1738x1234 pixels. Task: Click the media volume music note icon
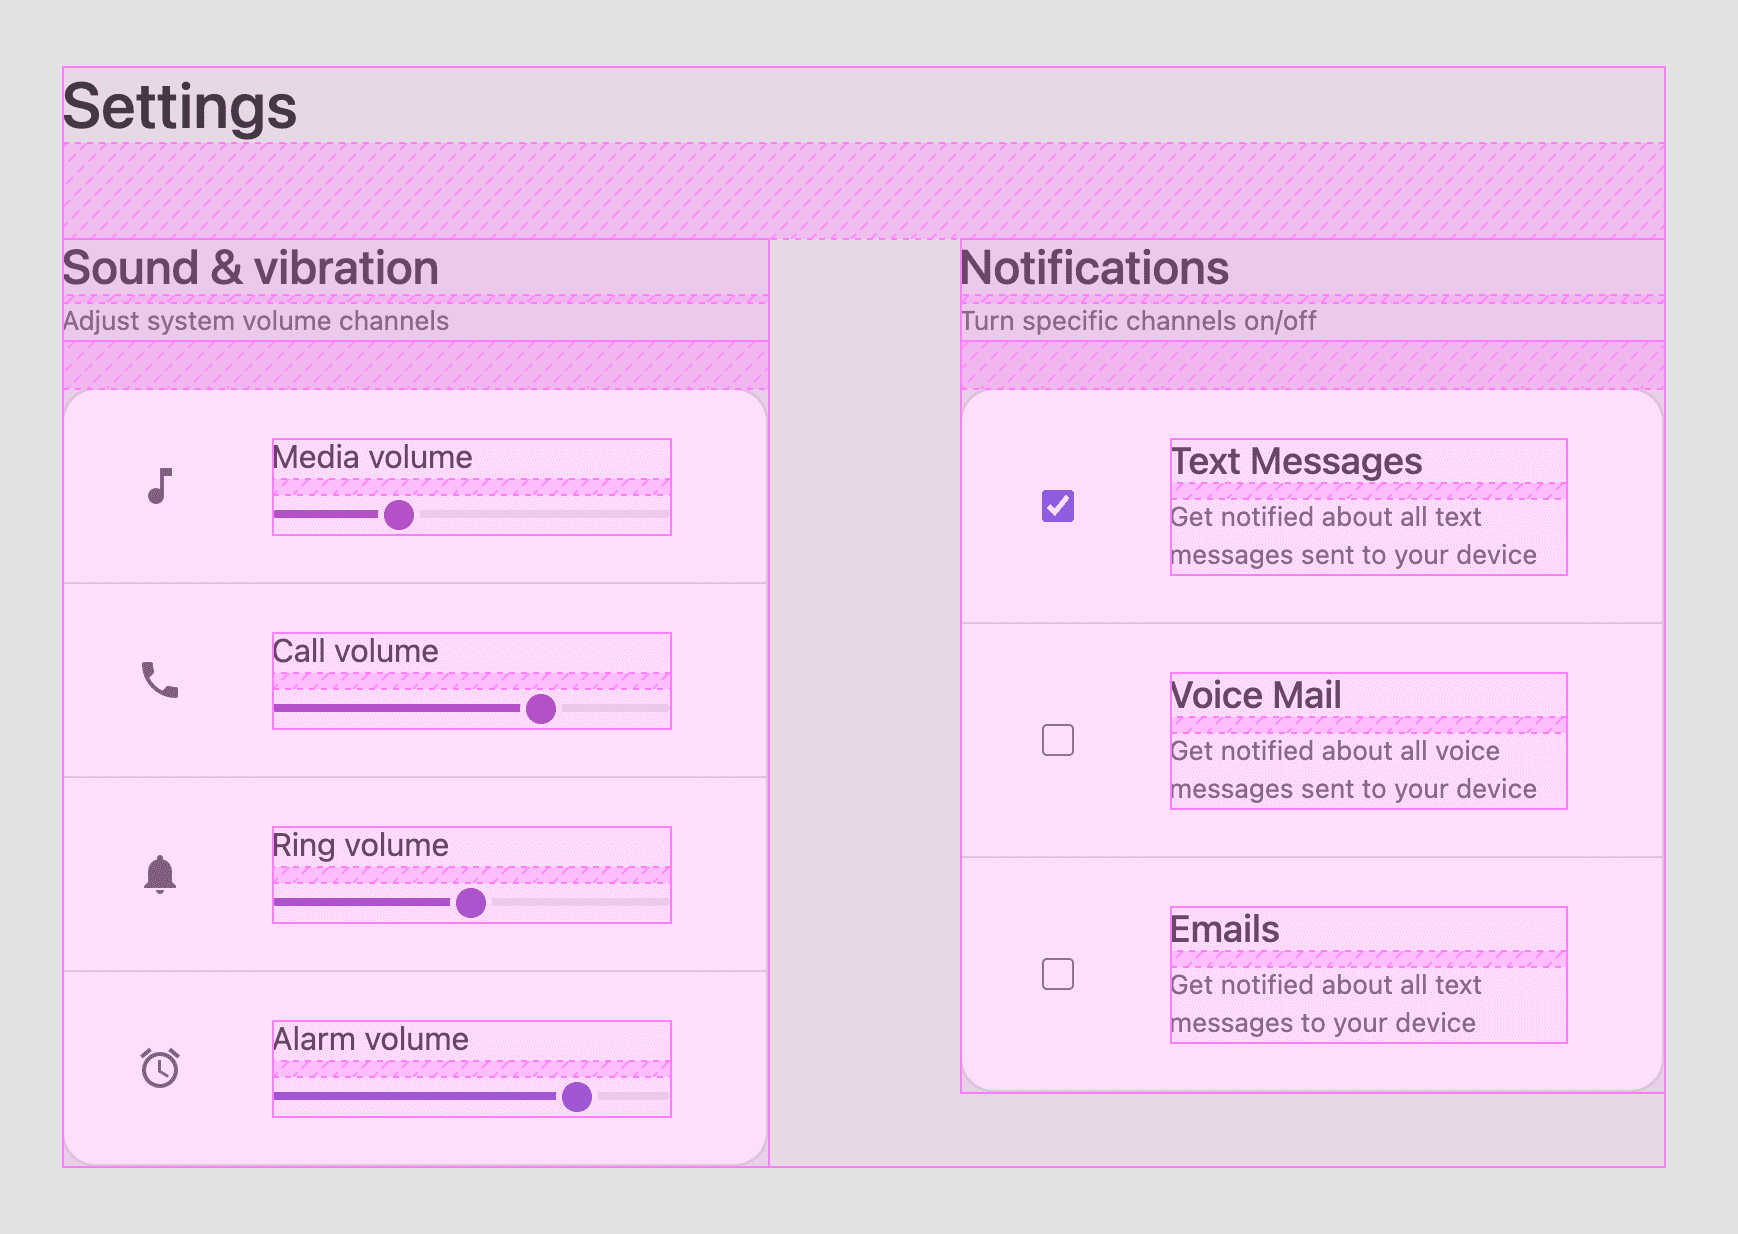[x=160, y=486]
